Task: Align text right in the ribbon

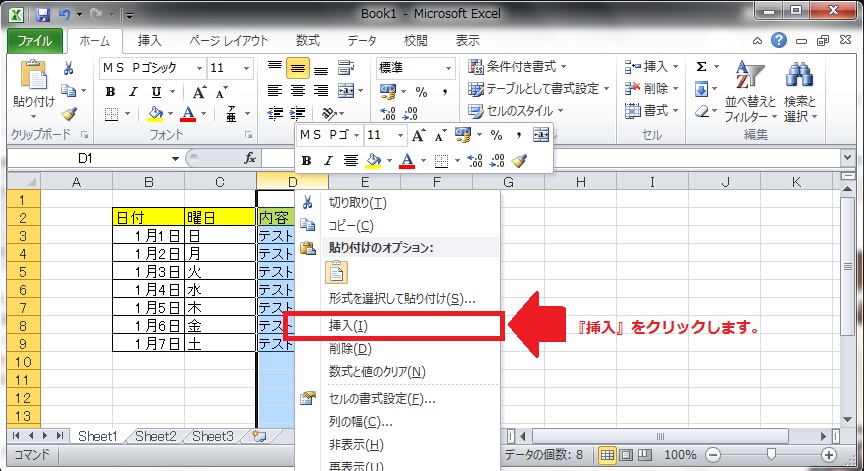Action: [321, 90]
